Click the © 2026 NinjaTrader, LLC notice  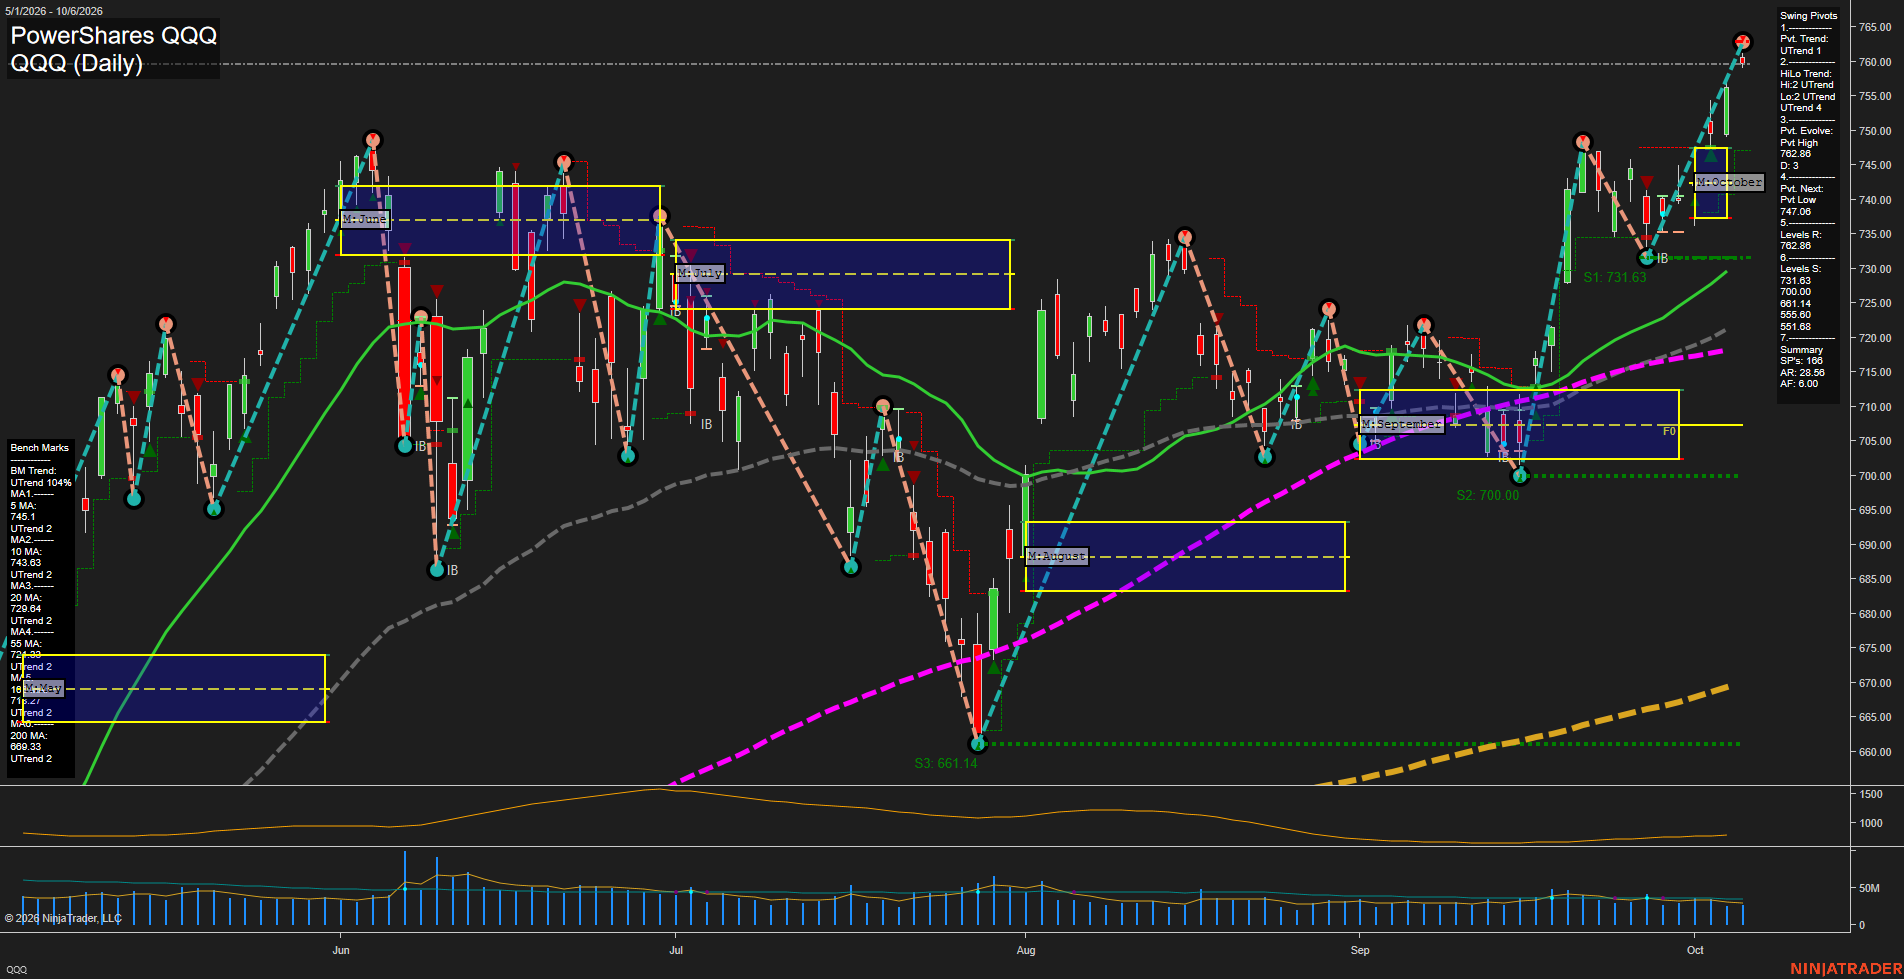point(63,918)
